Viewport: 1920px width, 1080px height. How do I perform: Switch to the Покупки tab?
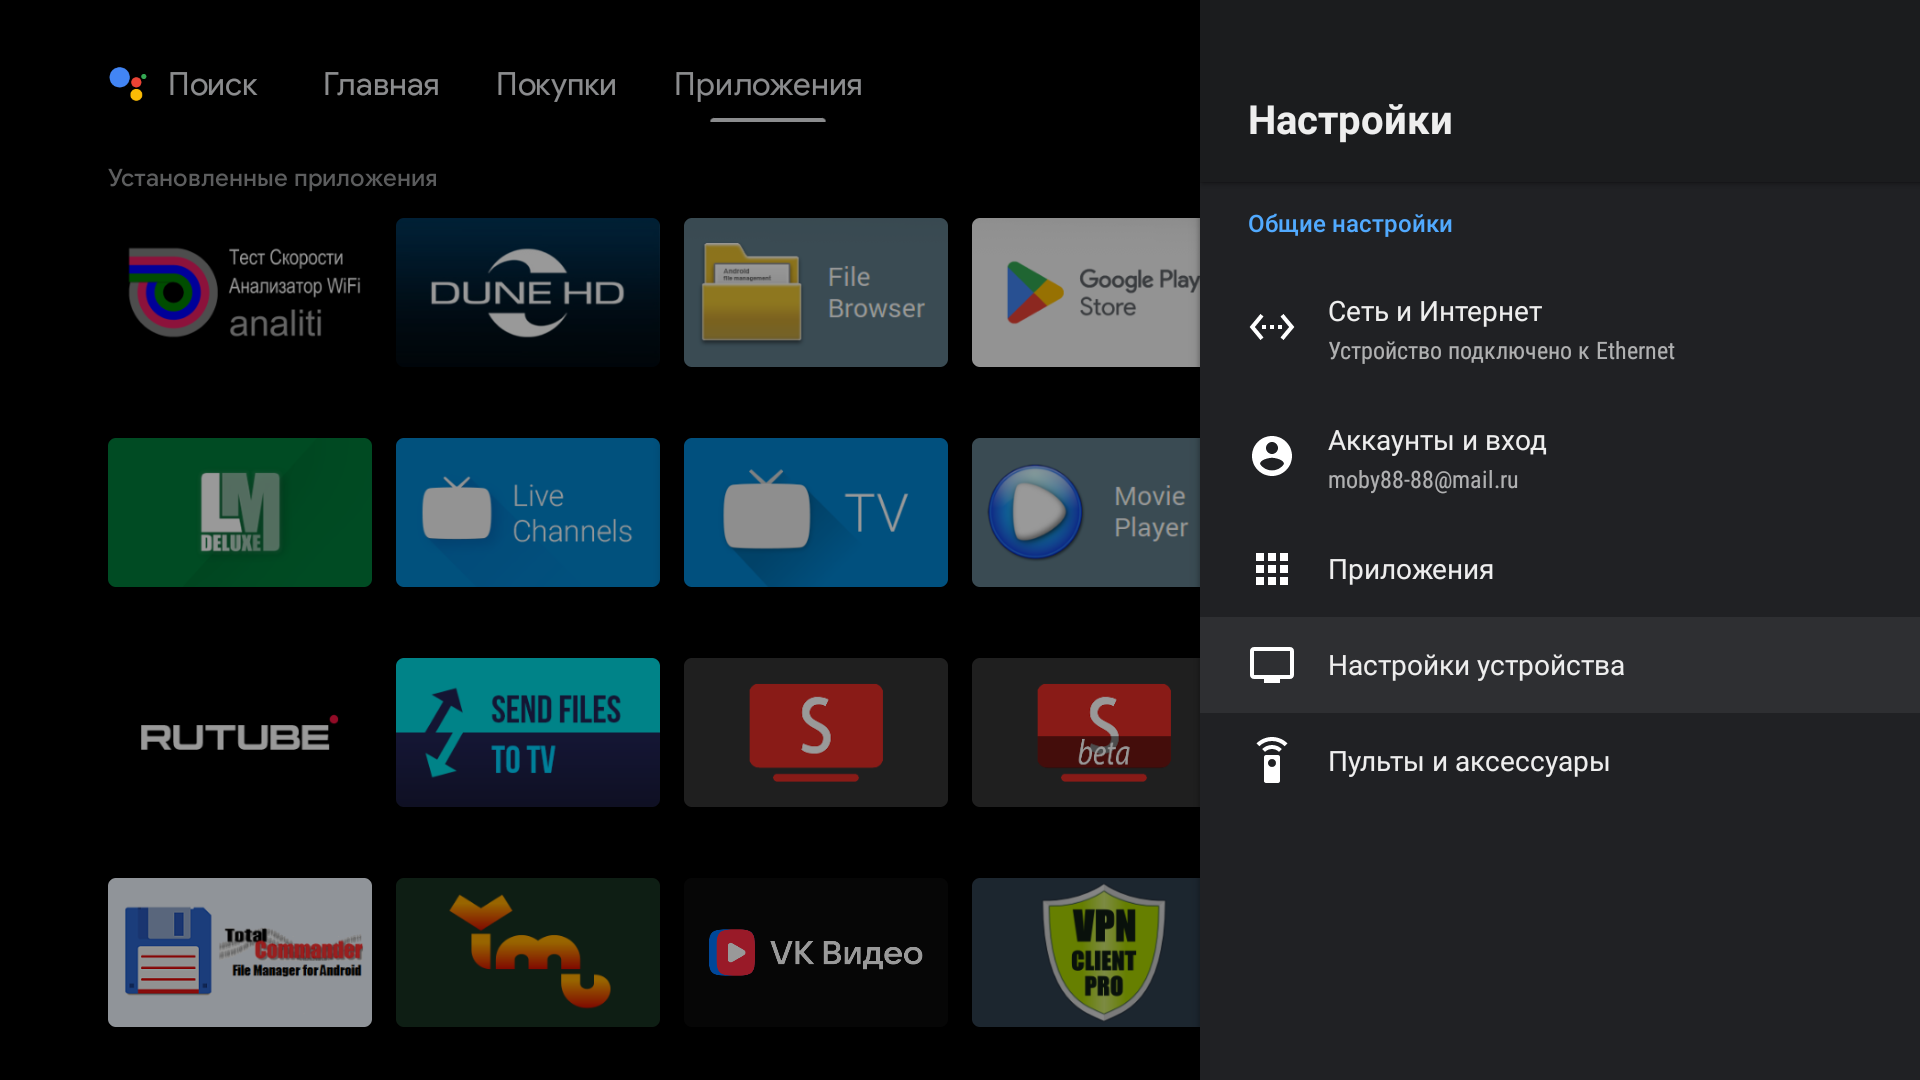[556, 85]
